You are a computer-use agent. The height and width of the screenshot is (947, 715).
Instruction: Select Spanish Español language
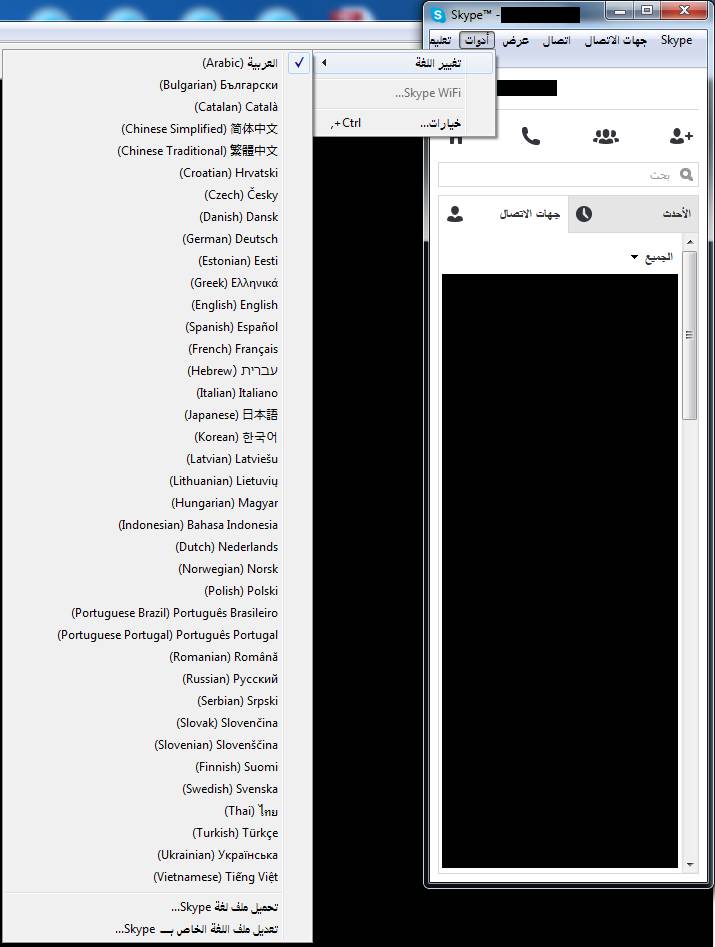pyautogui.click(x=157, y=327)
